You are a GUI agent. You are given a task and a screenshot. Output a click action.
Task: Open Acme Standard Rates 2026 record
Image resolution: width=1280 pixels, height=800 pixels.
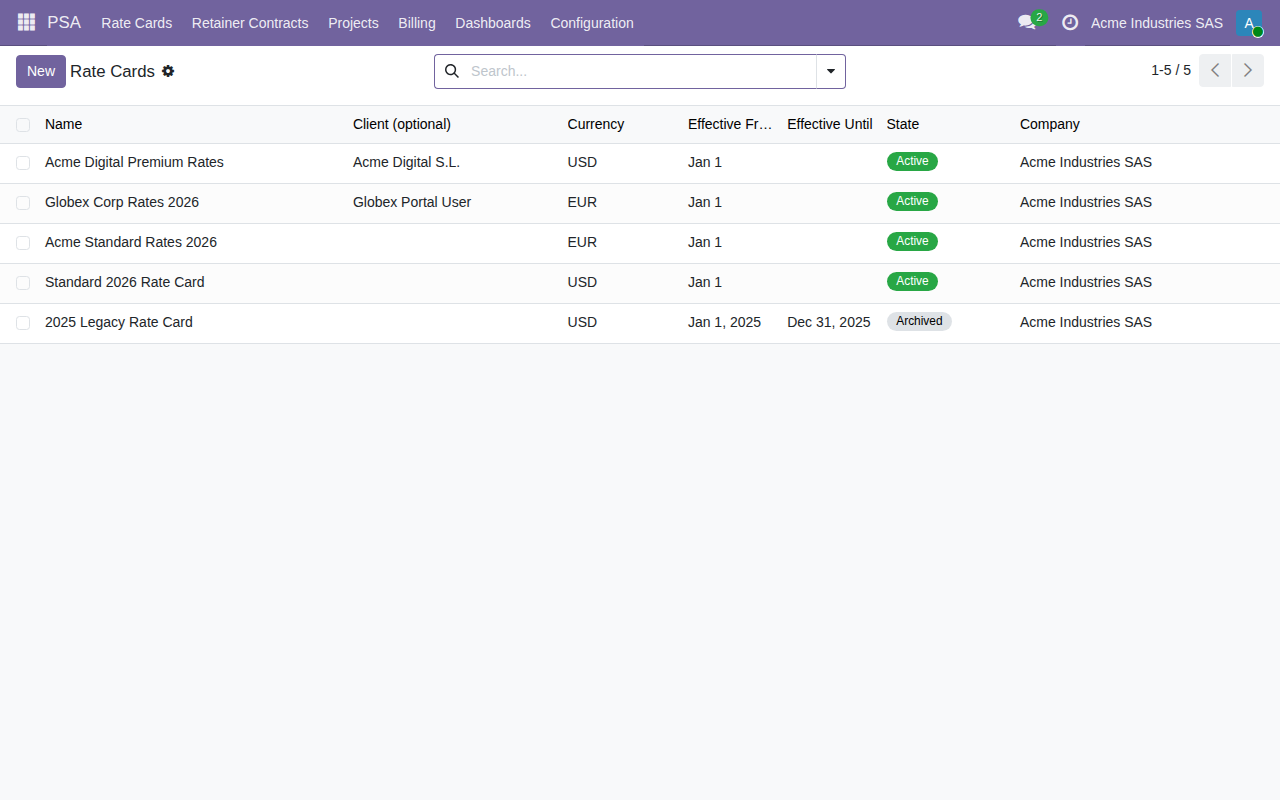point(131,242)
